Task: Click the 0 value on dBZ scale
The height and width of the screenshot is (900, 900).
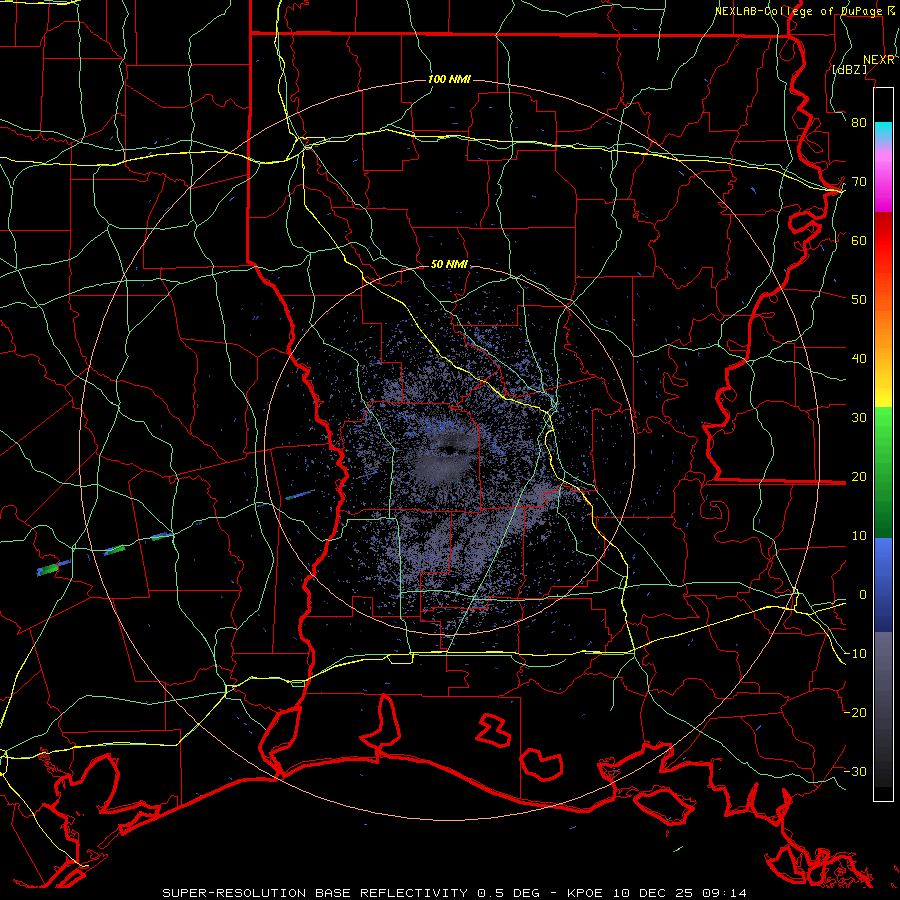Action: [x=862, y=595]
